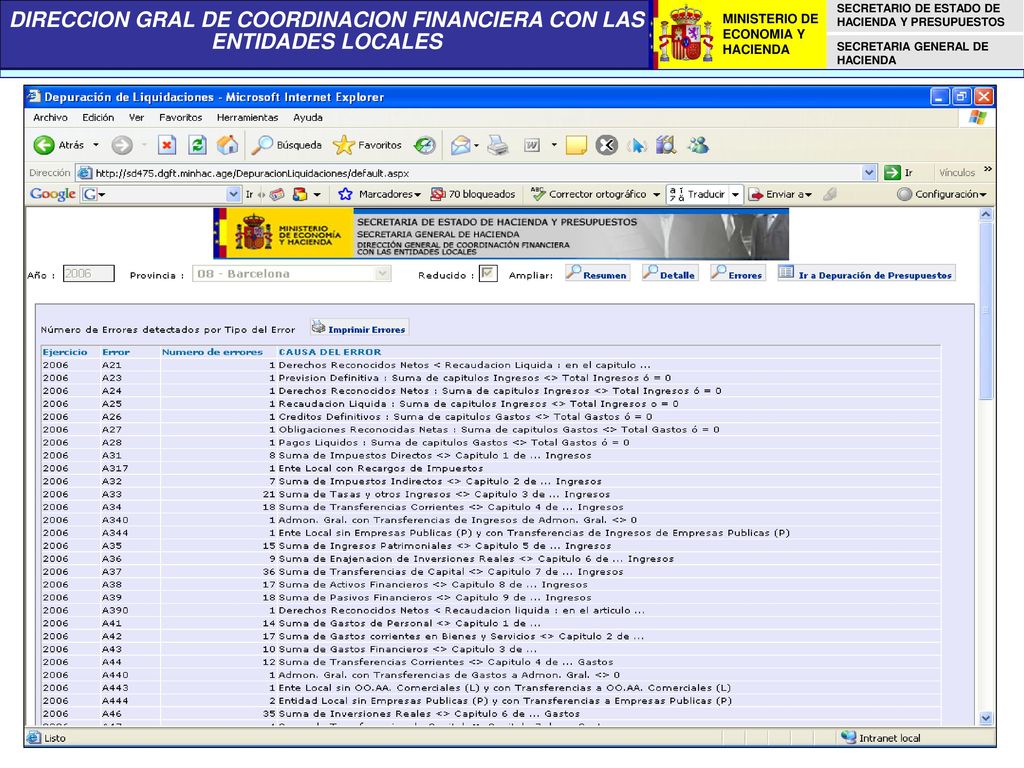The image size is (1024, 768).
Task: Run Corrector ortográfico spell check
Action: [x=589, y=194]
